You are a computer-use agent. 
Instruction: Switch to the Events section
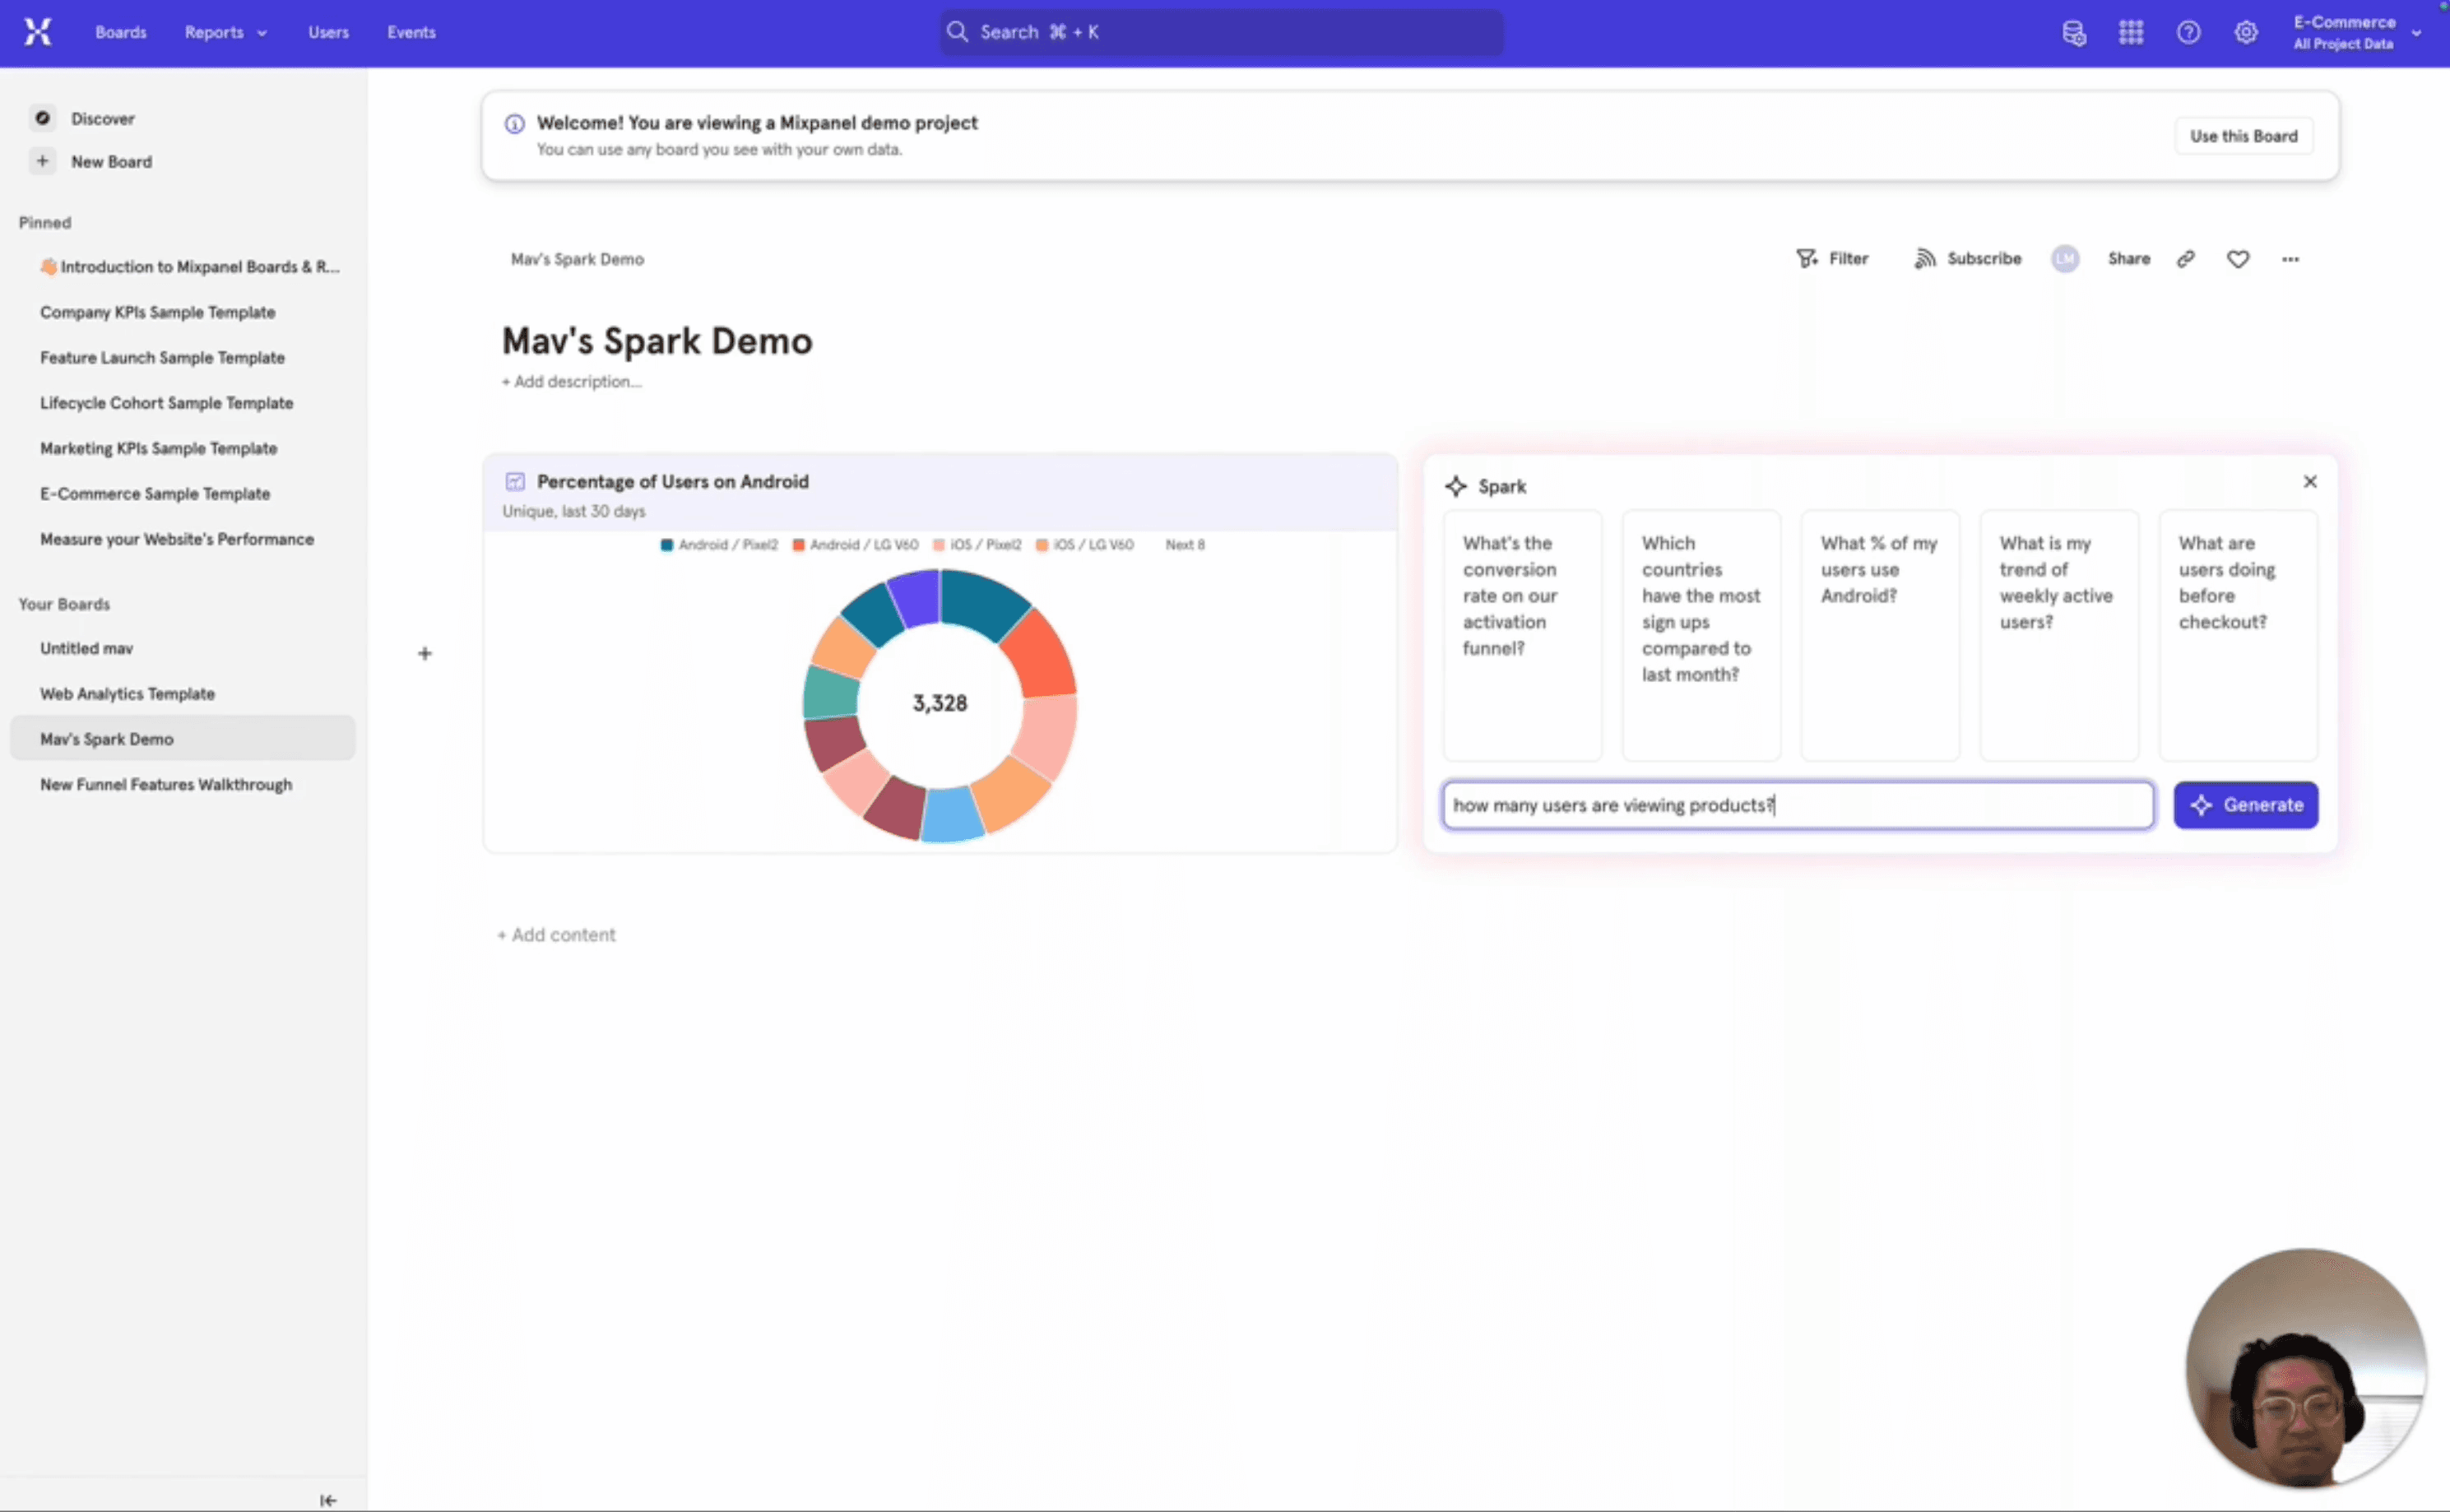tap(411, 32)
